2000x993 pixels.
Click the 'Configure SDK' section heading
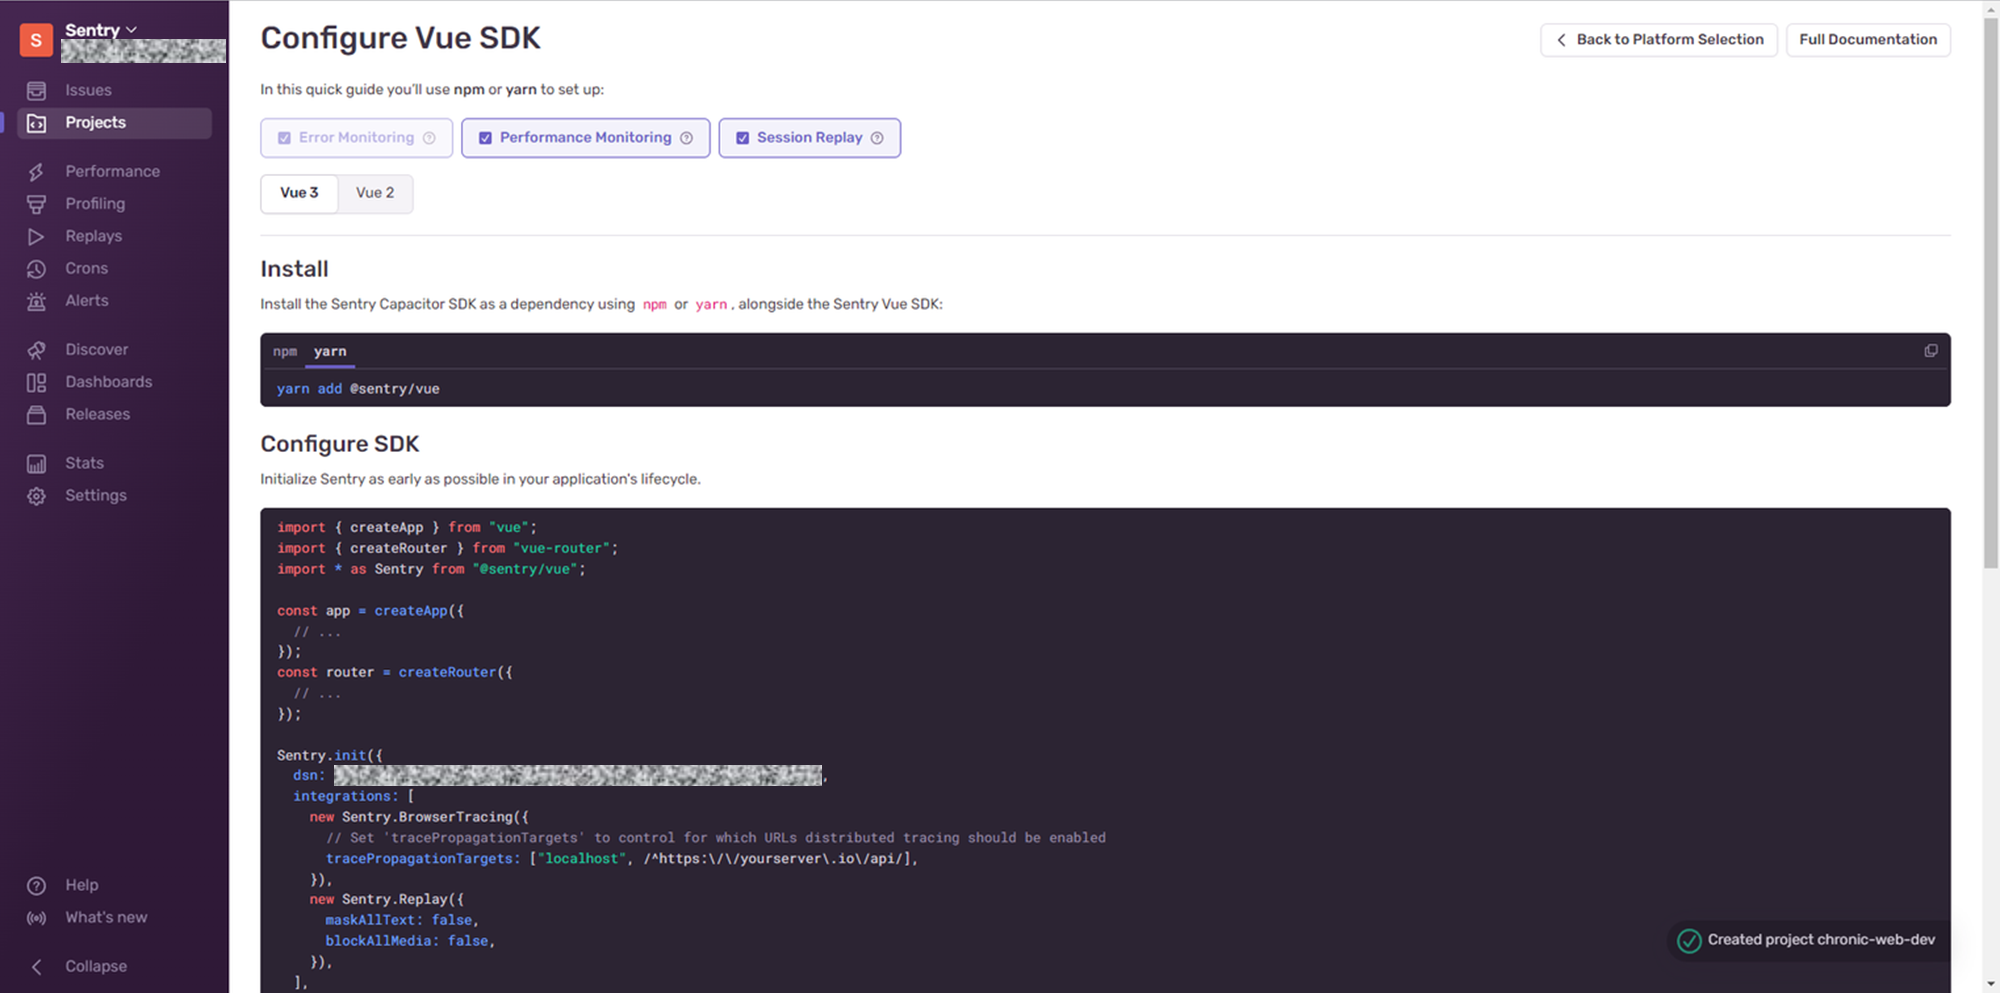tap(340, 444)
